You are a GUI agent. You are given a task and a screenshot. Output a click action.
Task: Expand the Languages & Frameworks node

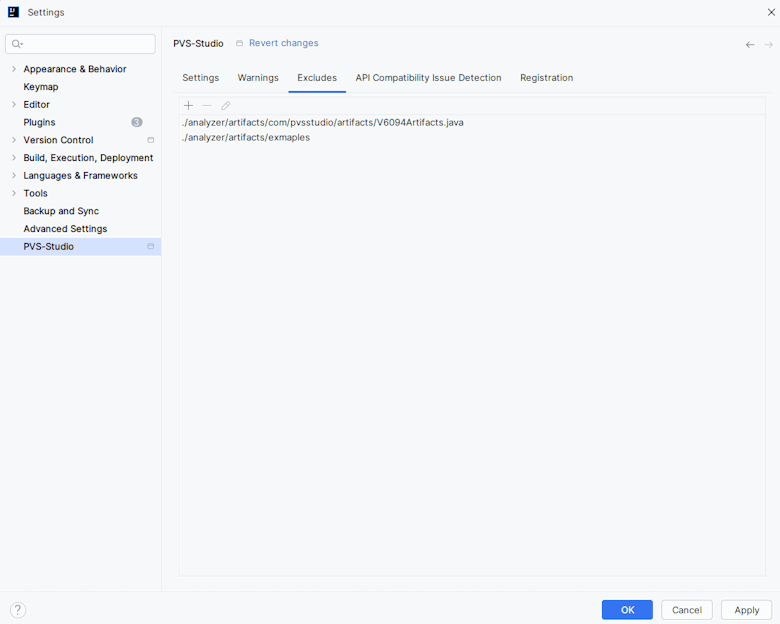(x=14, y=175)
